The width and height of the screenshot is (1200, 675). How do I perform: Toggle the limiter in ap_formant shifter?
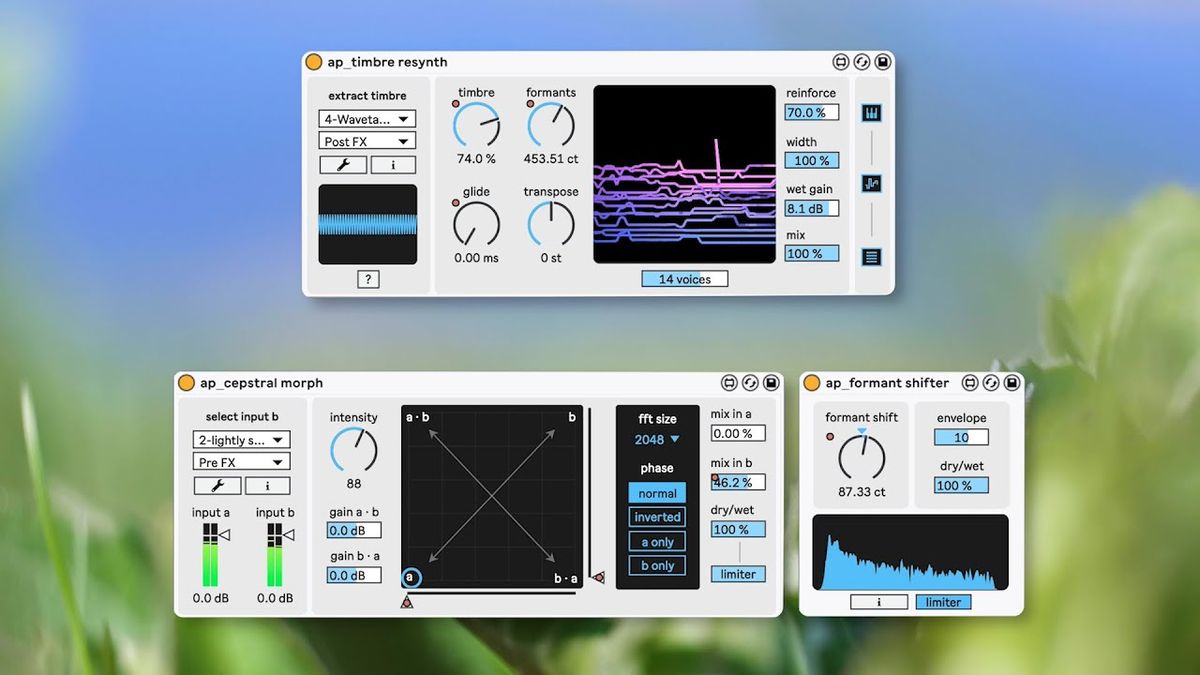943,602
